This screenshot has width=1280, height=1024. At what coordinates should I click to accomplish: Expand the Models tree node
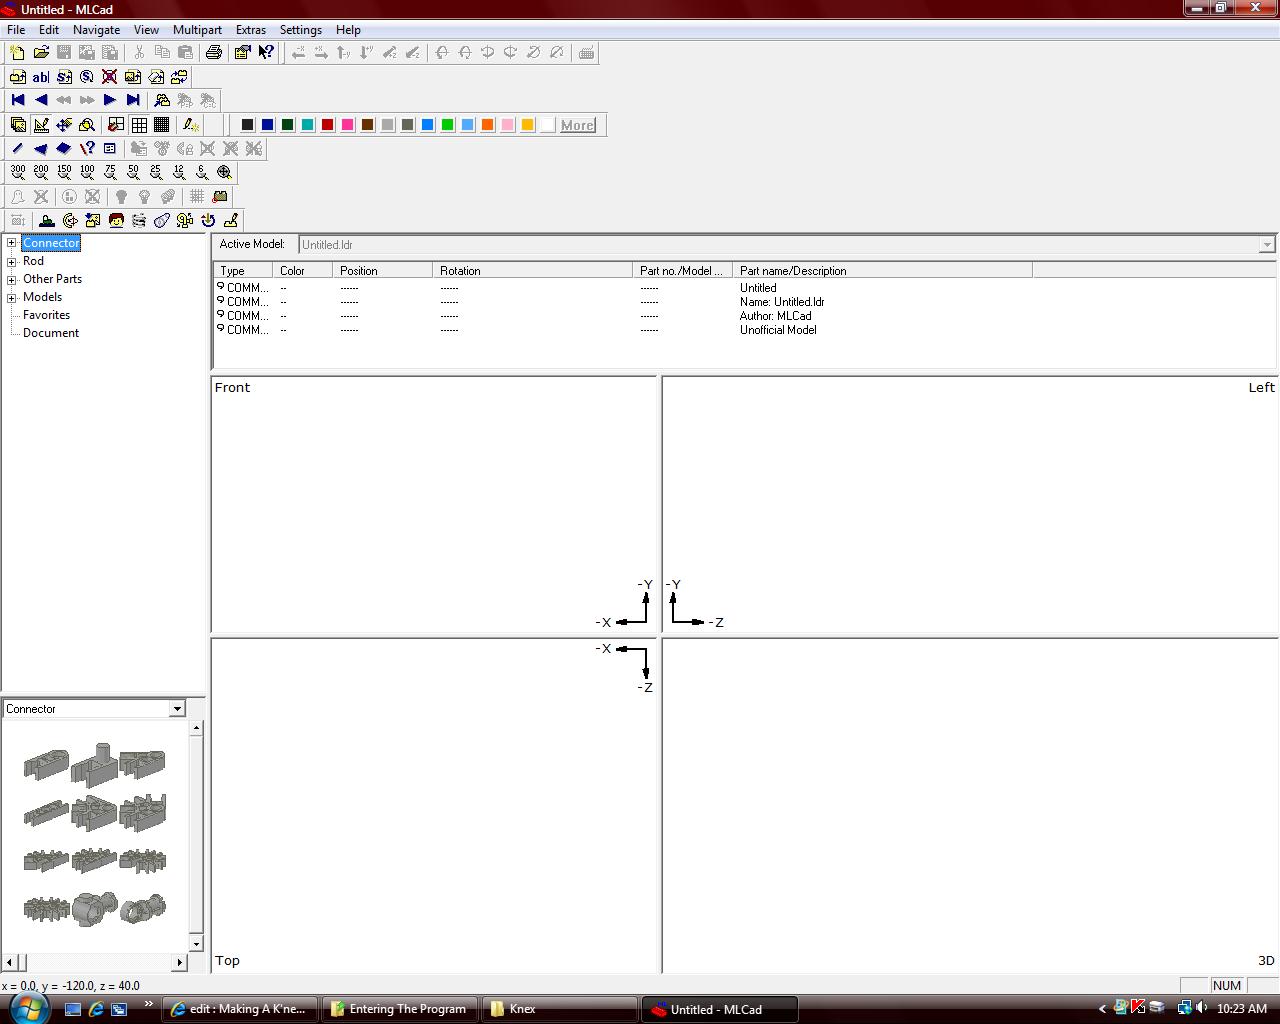(x=12, y=297)
